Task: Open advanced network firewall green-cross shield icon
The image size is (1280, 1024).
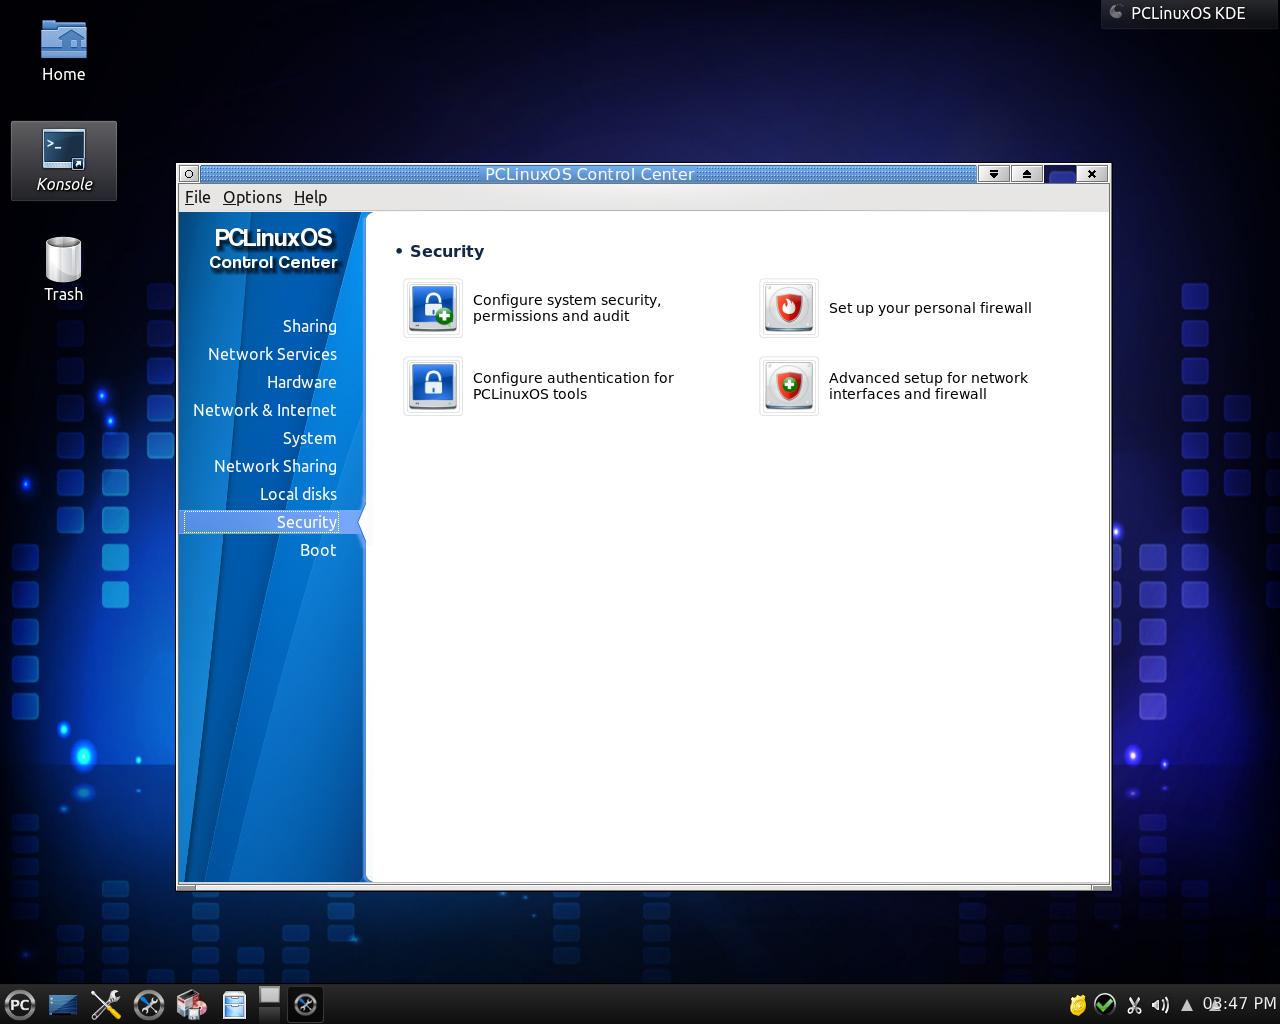Action: click(789, 386)
